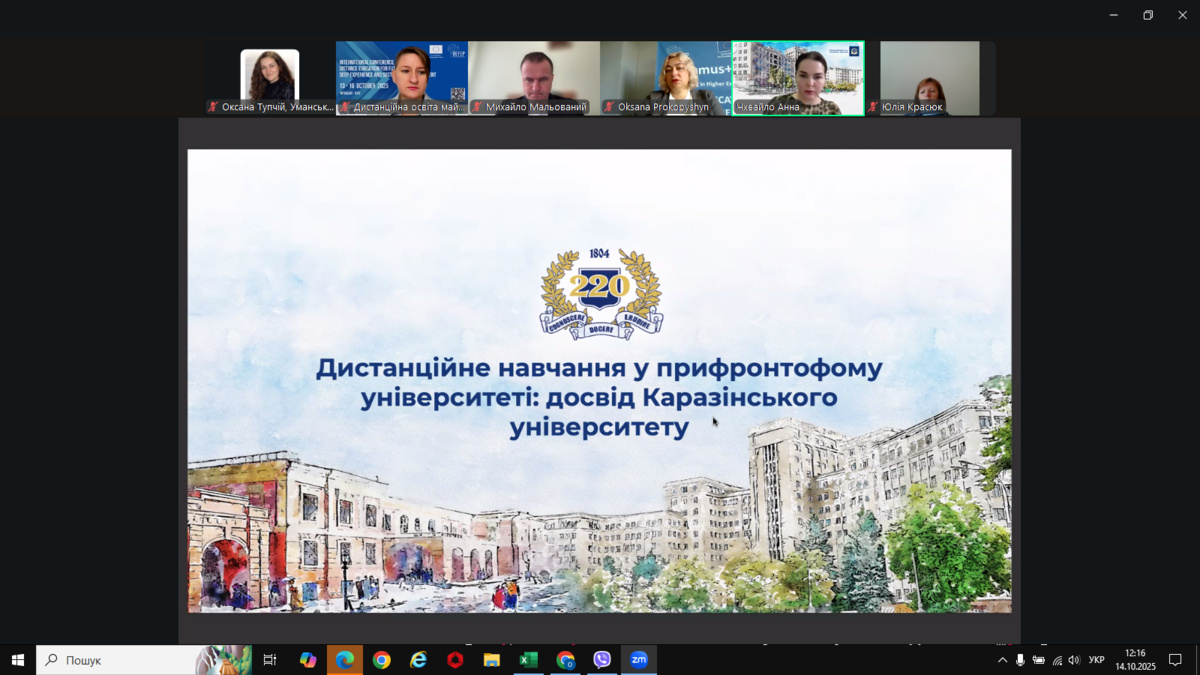Switch to Google Chrome in the taskbar
This screenshot has height=675, width=1200.
[x=381, y=660]
